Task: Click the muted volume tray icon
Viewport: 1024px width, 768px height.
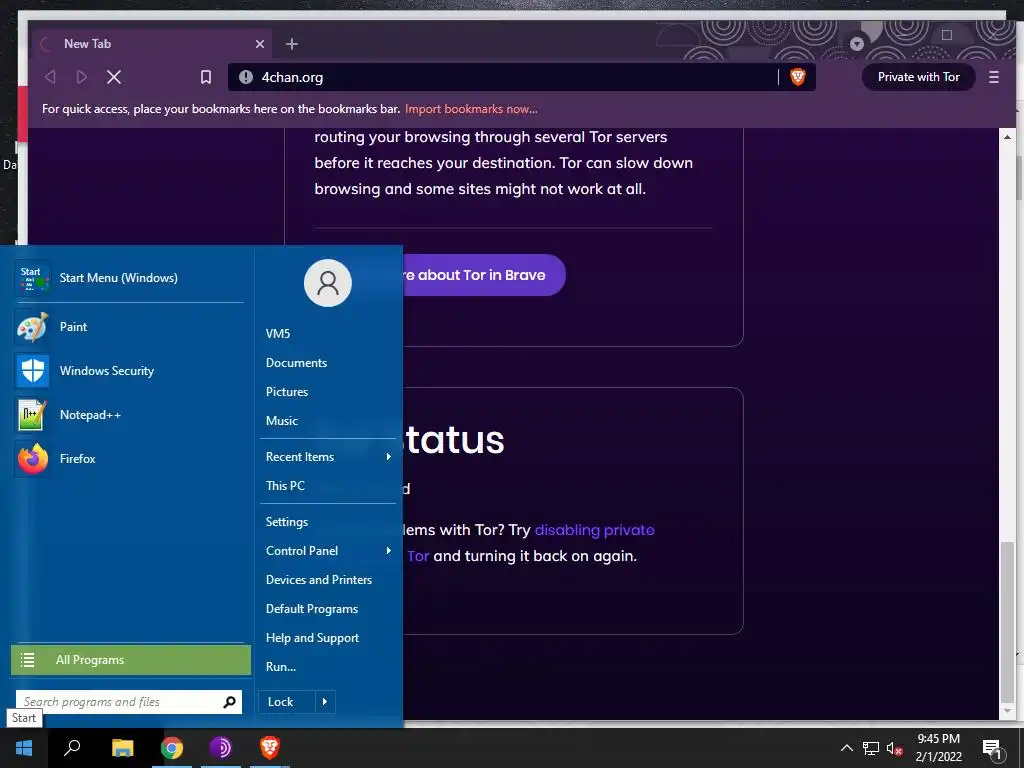Action: click(x=894, y=748)
